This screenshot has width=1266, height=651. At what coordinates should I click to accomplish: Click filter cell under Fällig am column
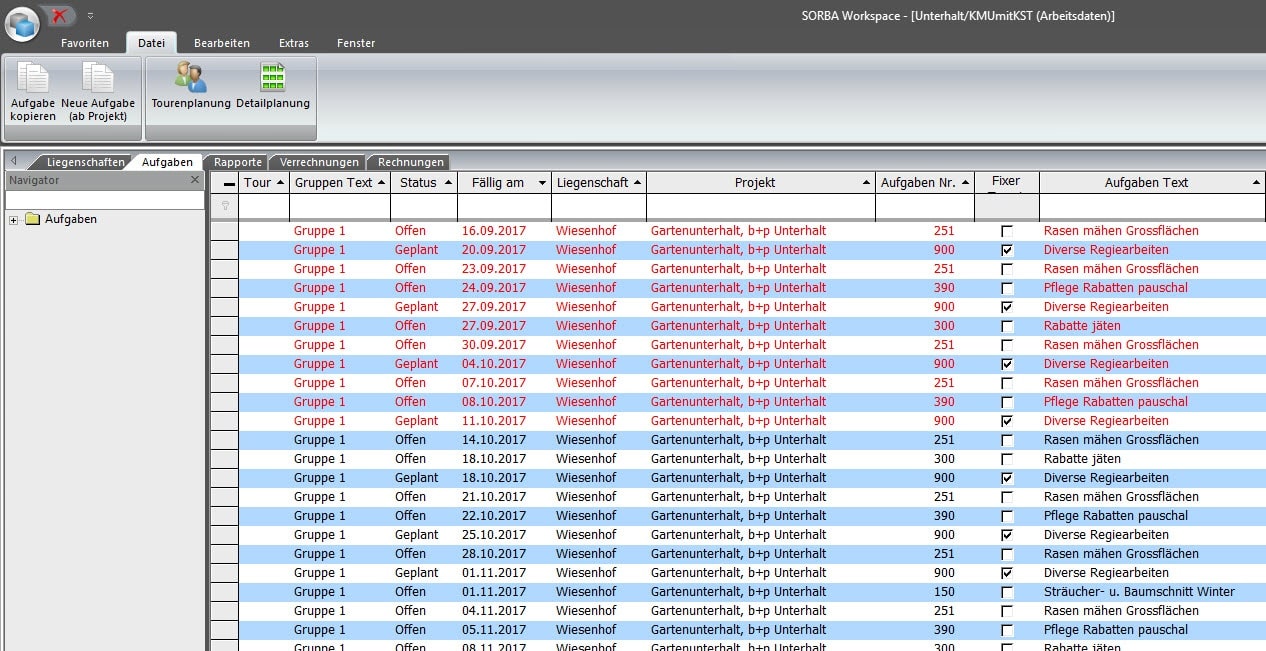pos(504,206)
